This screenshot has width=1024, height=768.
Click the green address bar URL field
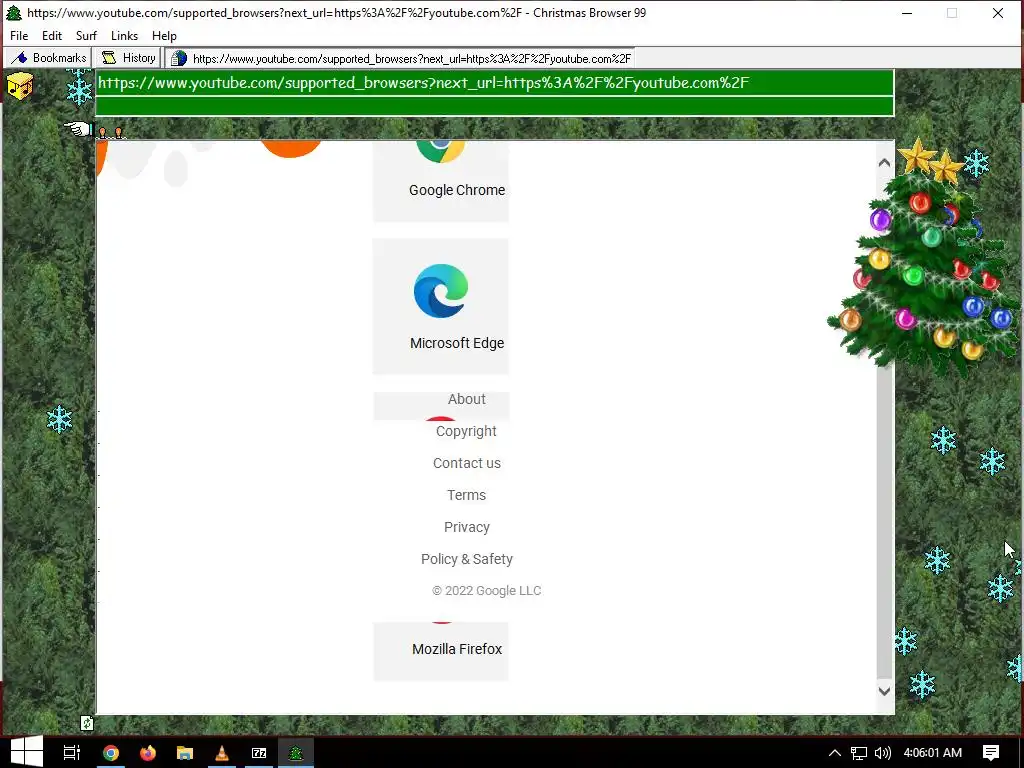tap(494, 83)
